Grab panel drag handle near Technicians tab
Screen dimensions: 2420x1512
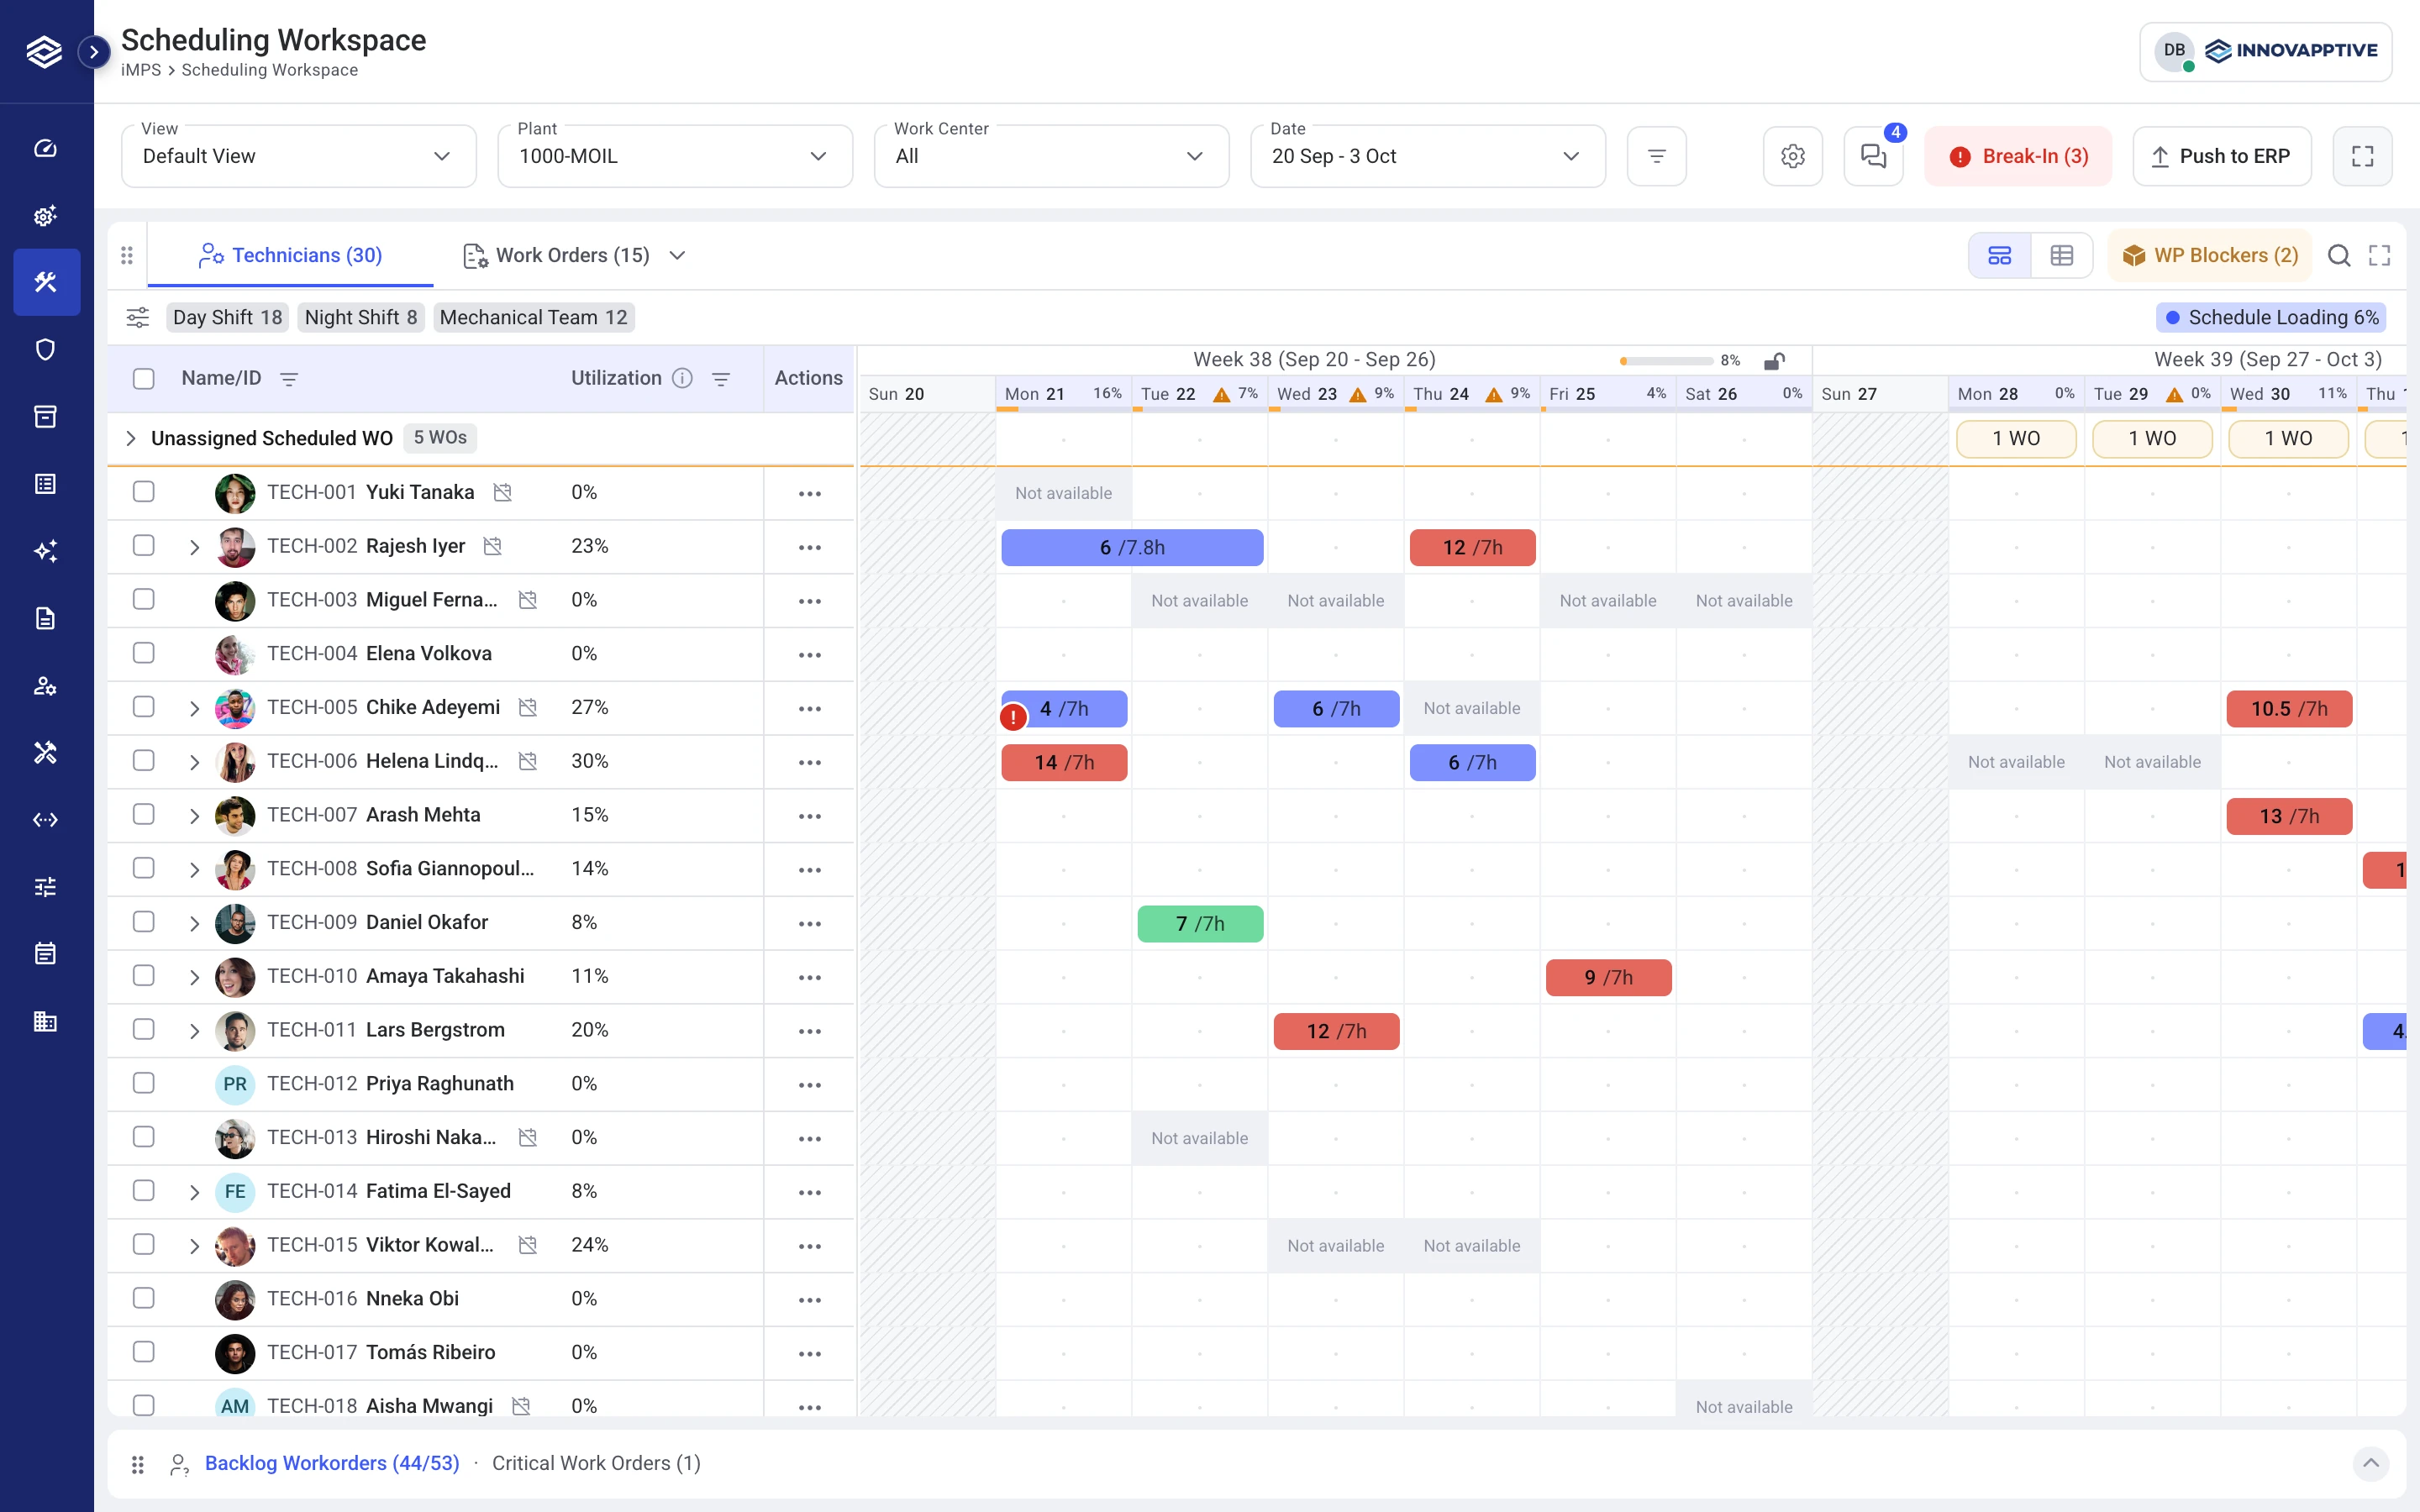pos(127,255)
